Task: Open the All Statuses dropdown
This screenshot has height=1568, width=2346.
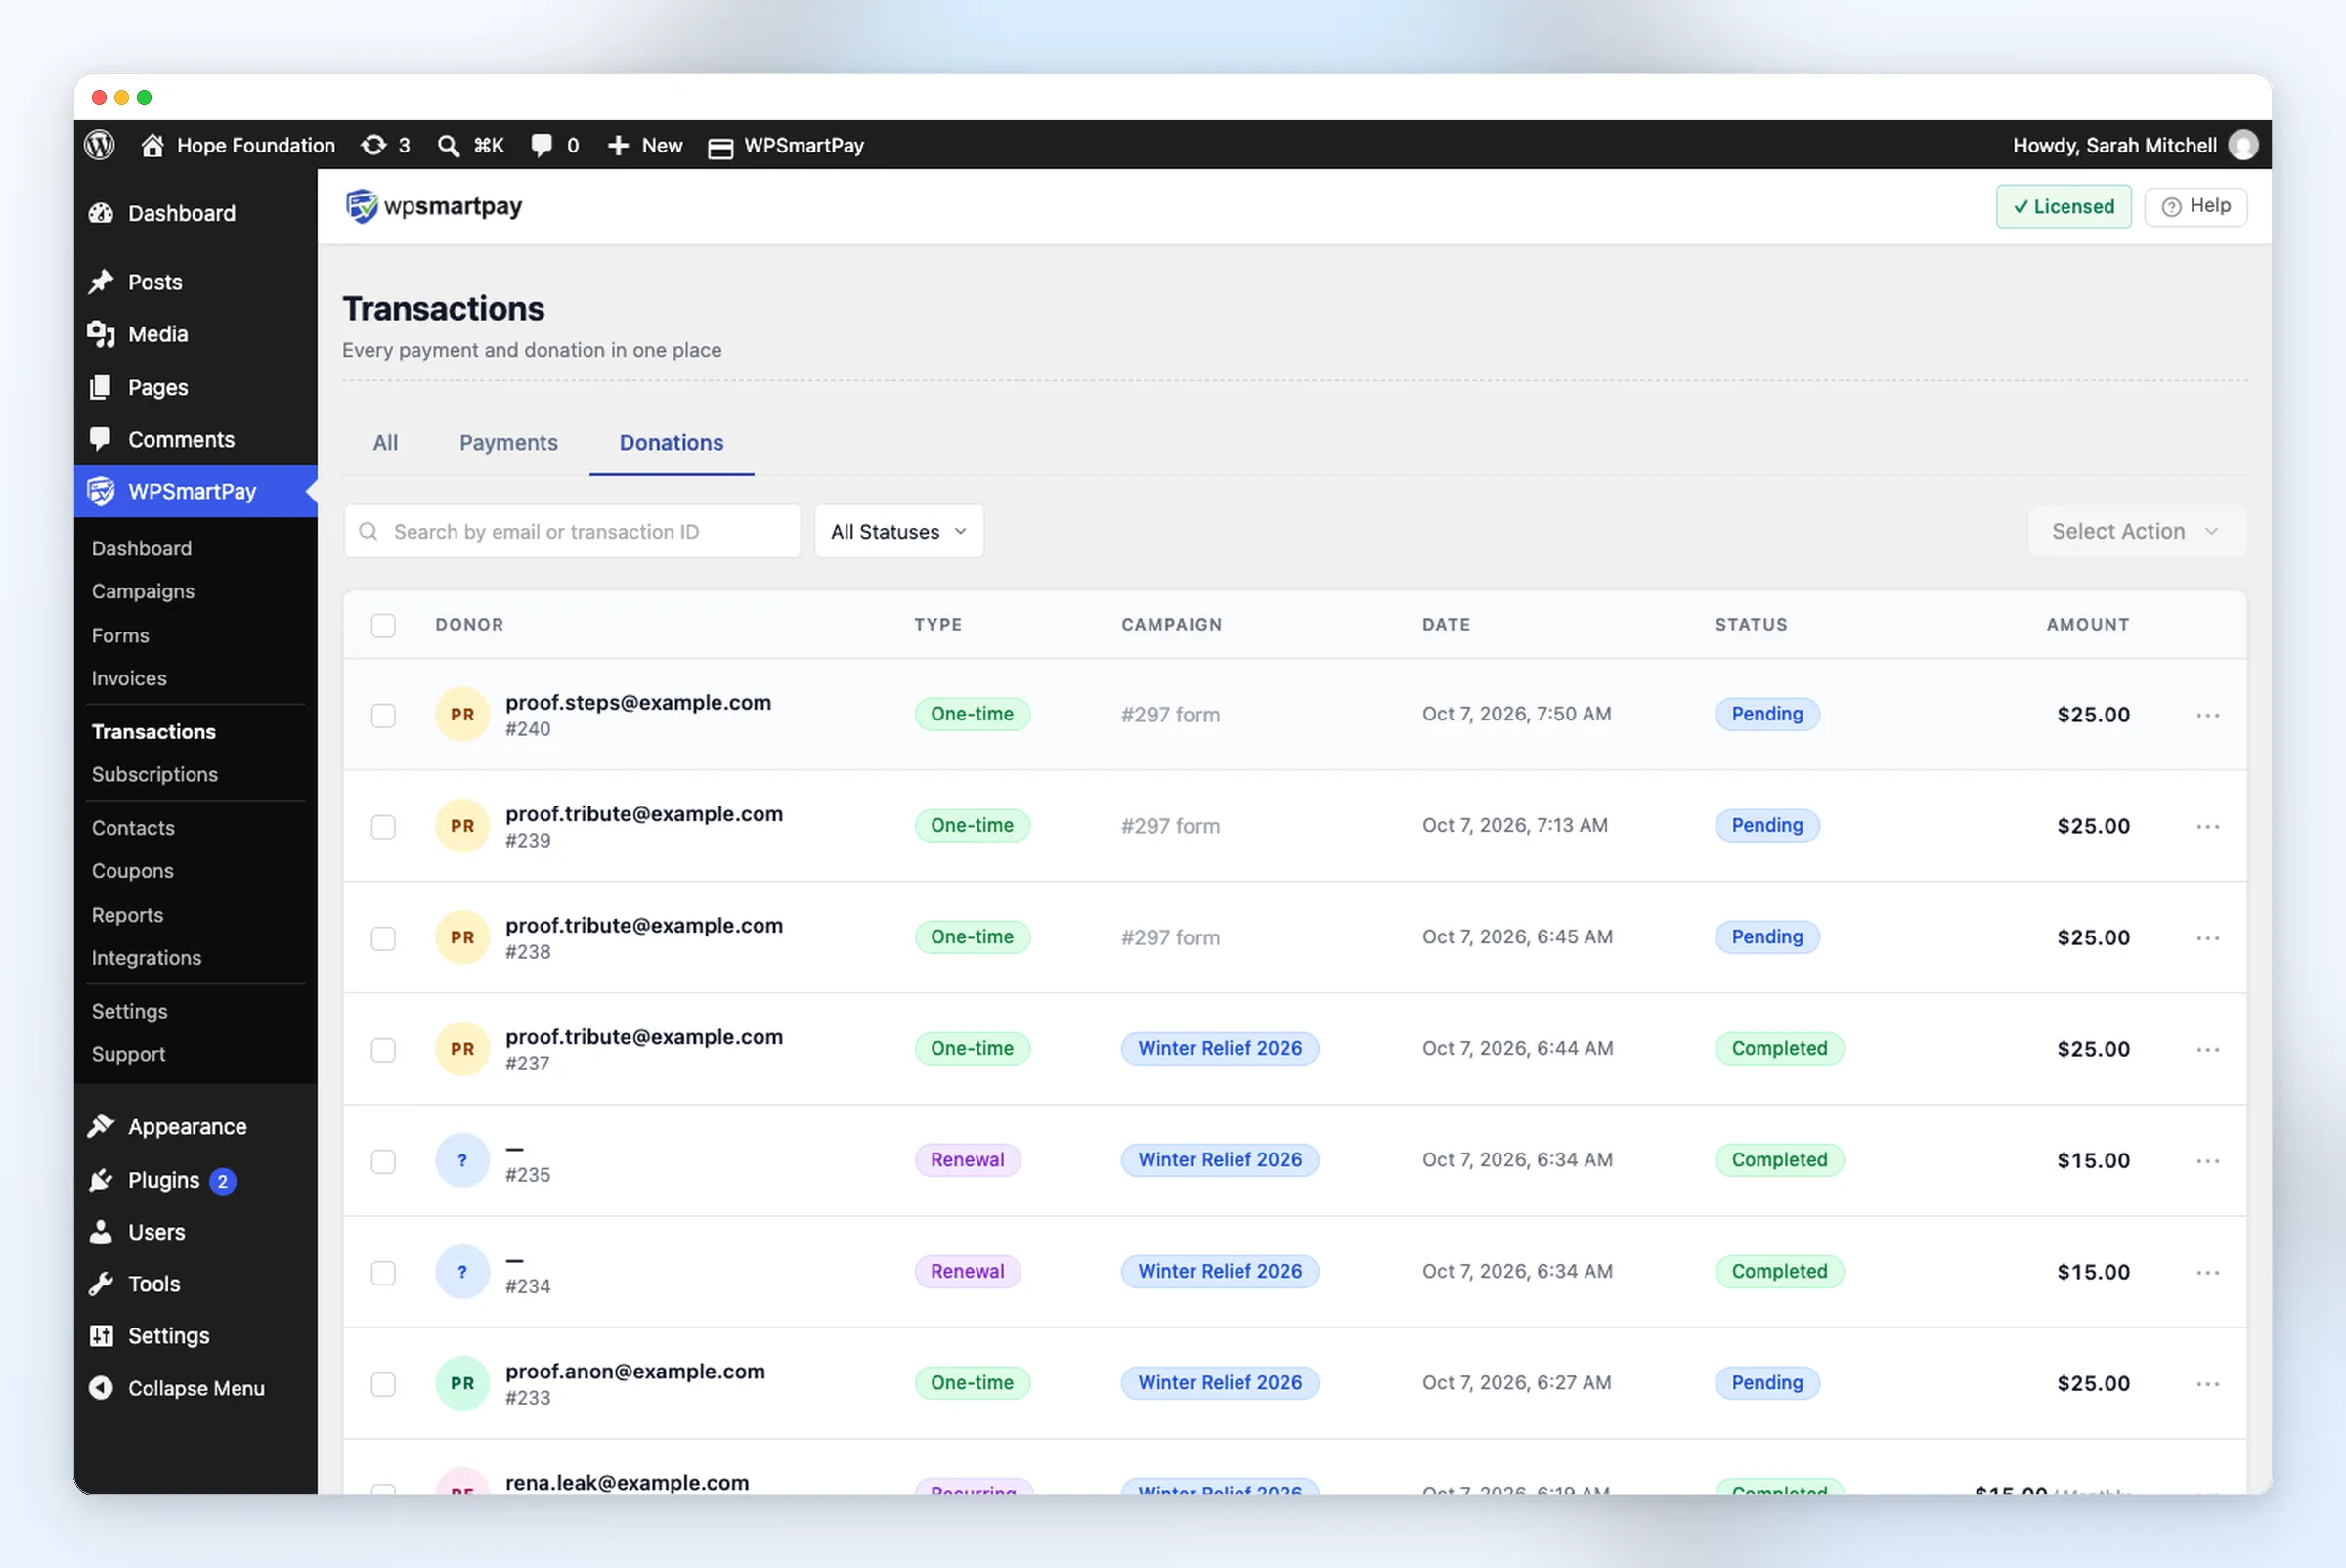Action: [x=899, y=531]
